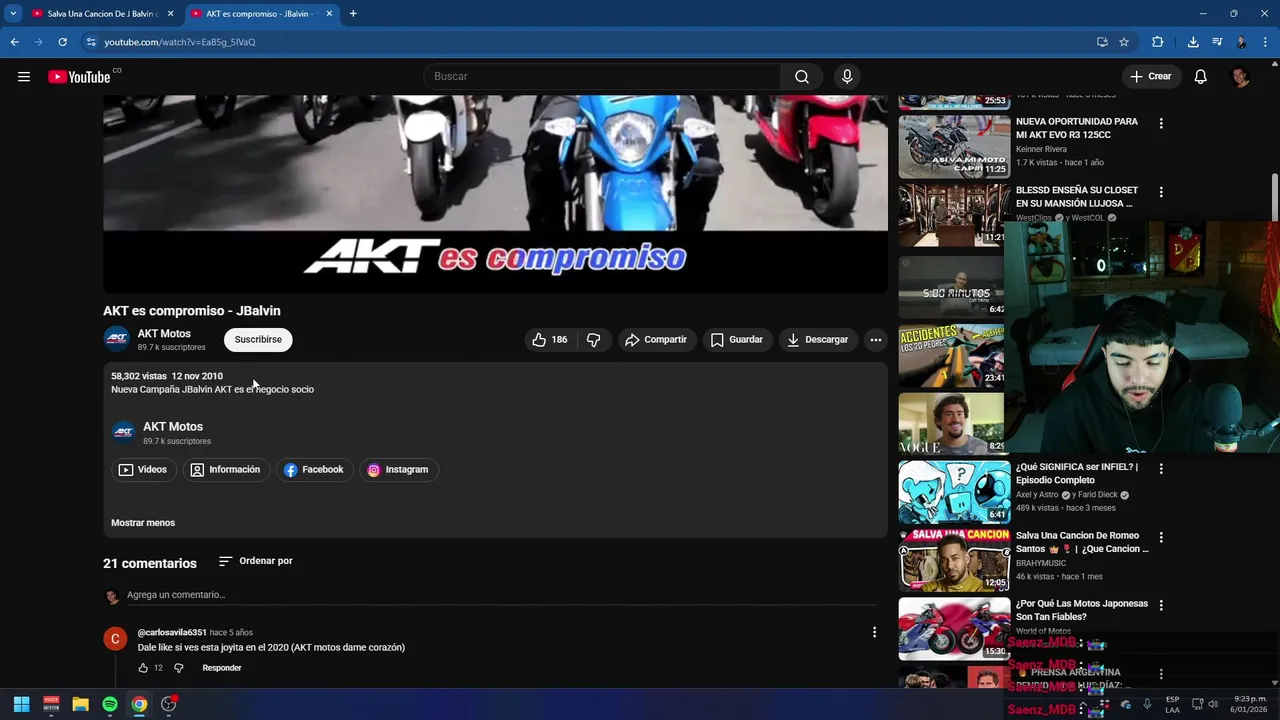Subscribe to AKT Motos channel

point(258,340)
